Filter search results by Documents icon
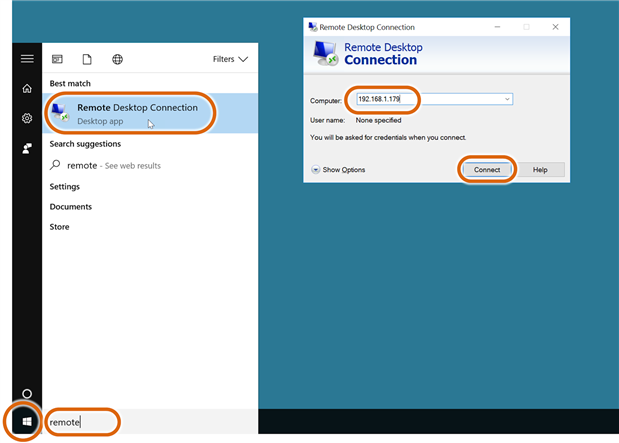Screen dimensions: 619x443 (x=87, y=59)
